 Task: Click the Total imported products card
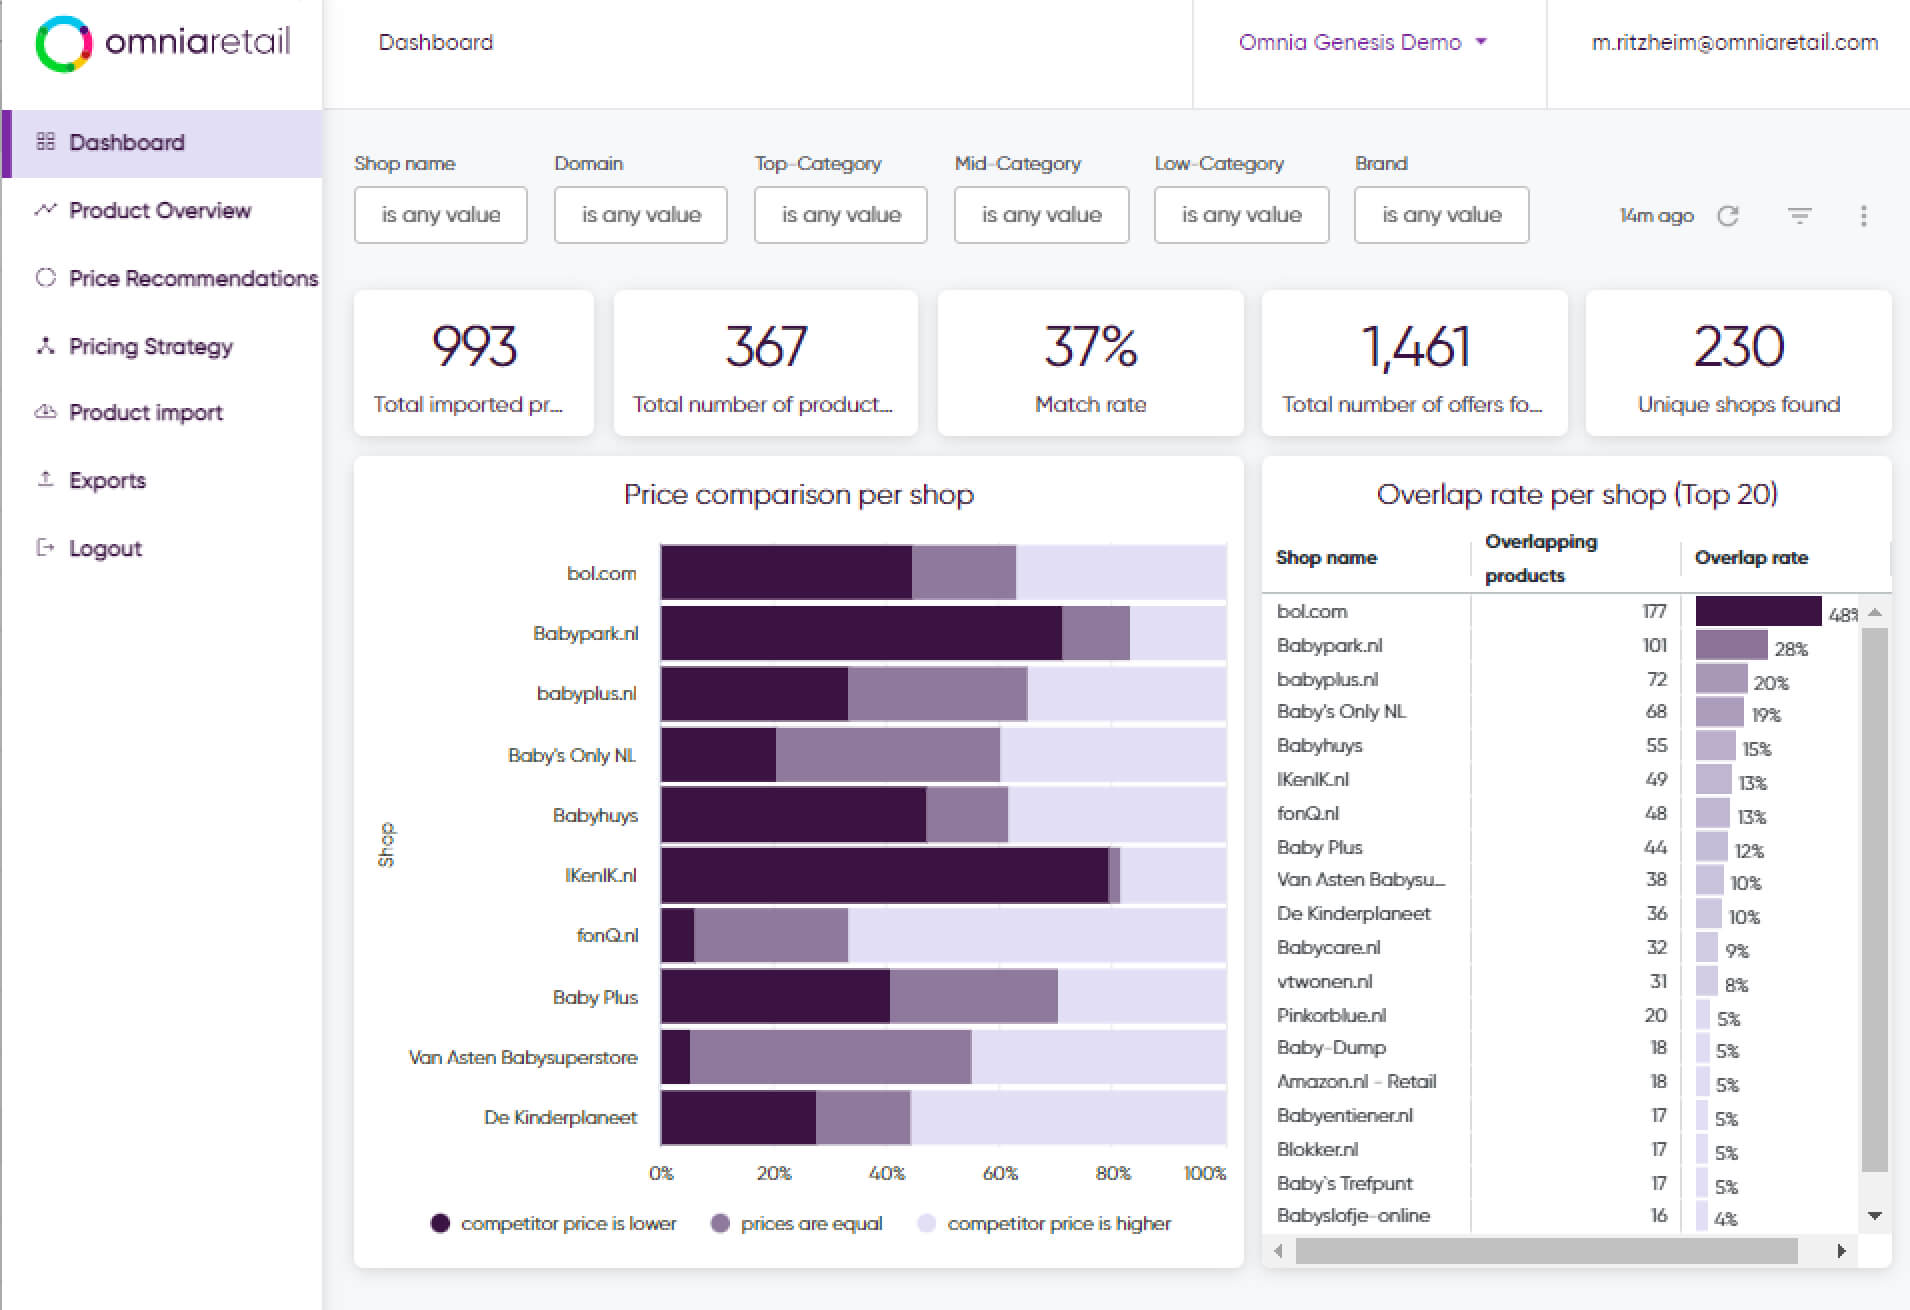[x=473, y=363]
